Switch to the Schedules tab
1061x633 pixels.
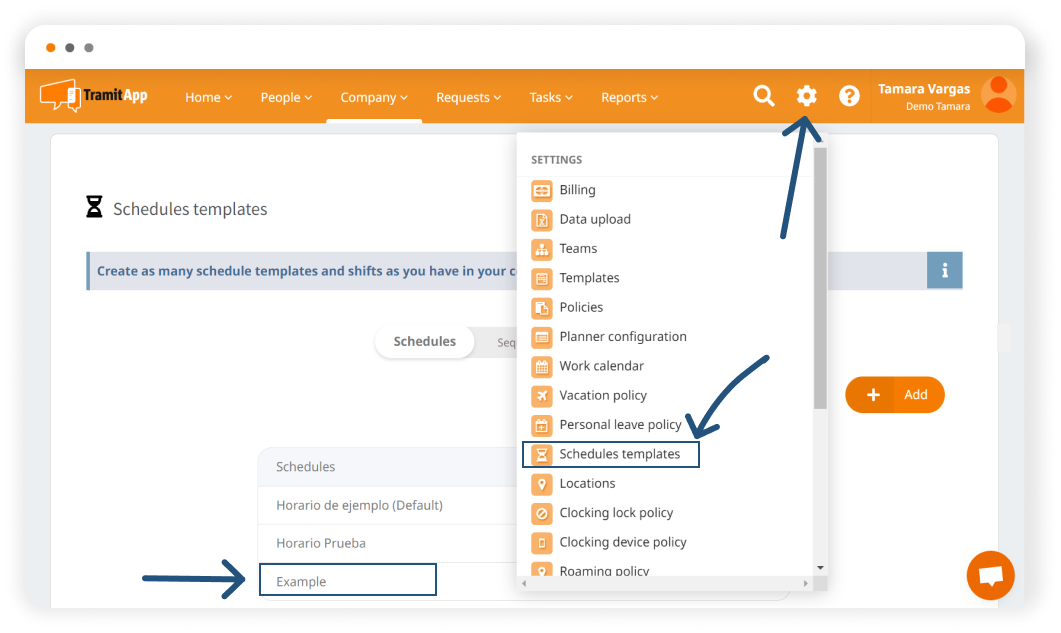424,342
